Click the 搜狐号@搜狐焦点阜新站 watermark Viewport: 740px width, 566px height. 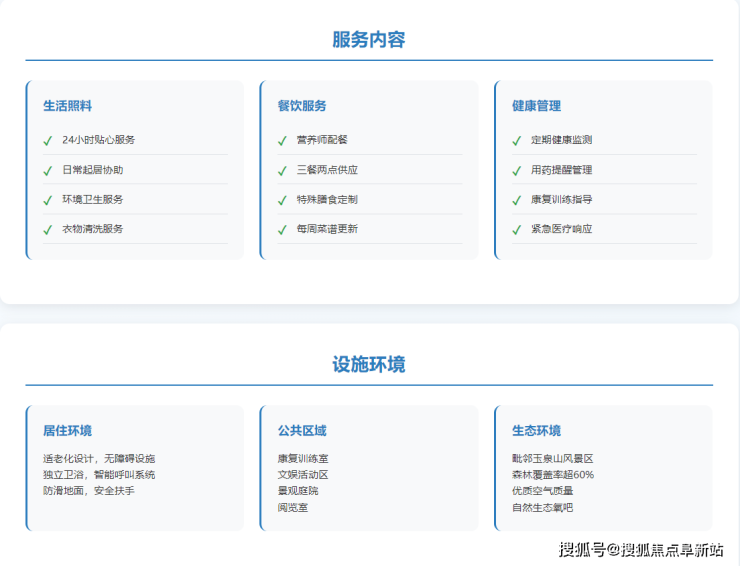click(641, 549)
